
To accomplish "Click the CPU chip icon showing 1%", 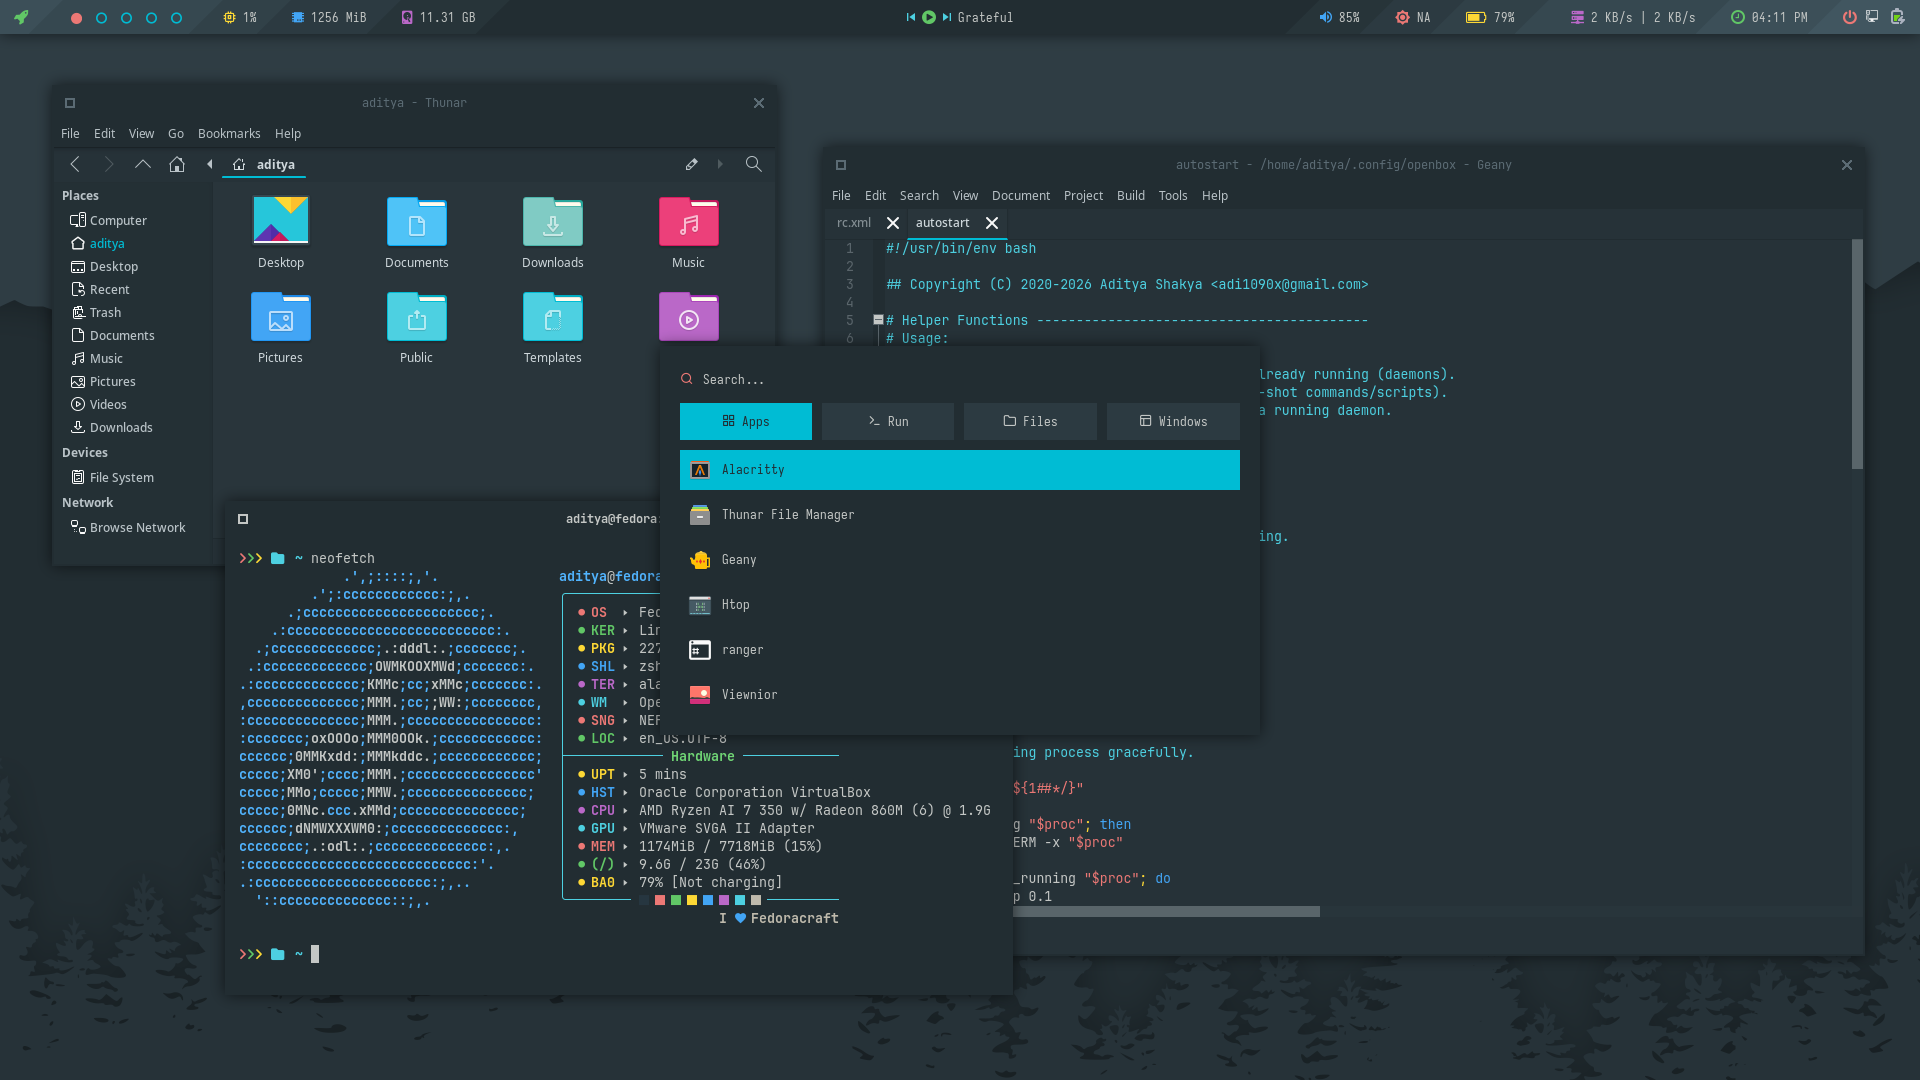I will [230, 17].
